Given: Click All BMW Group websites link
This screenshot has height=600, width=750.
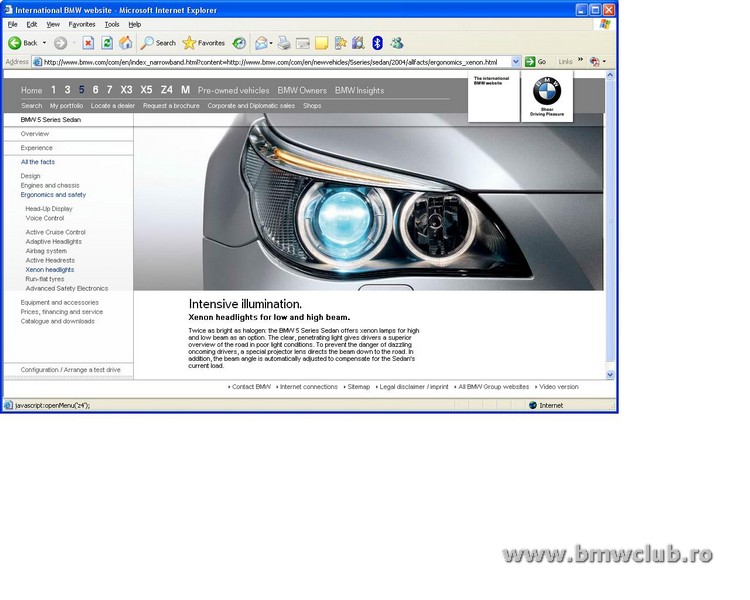Looking at the screenshot, I should (494, 387).
